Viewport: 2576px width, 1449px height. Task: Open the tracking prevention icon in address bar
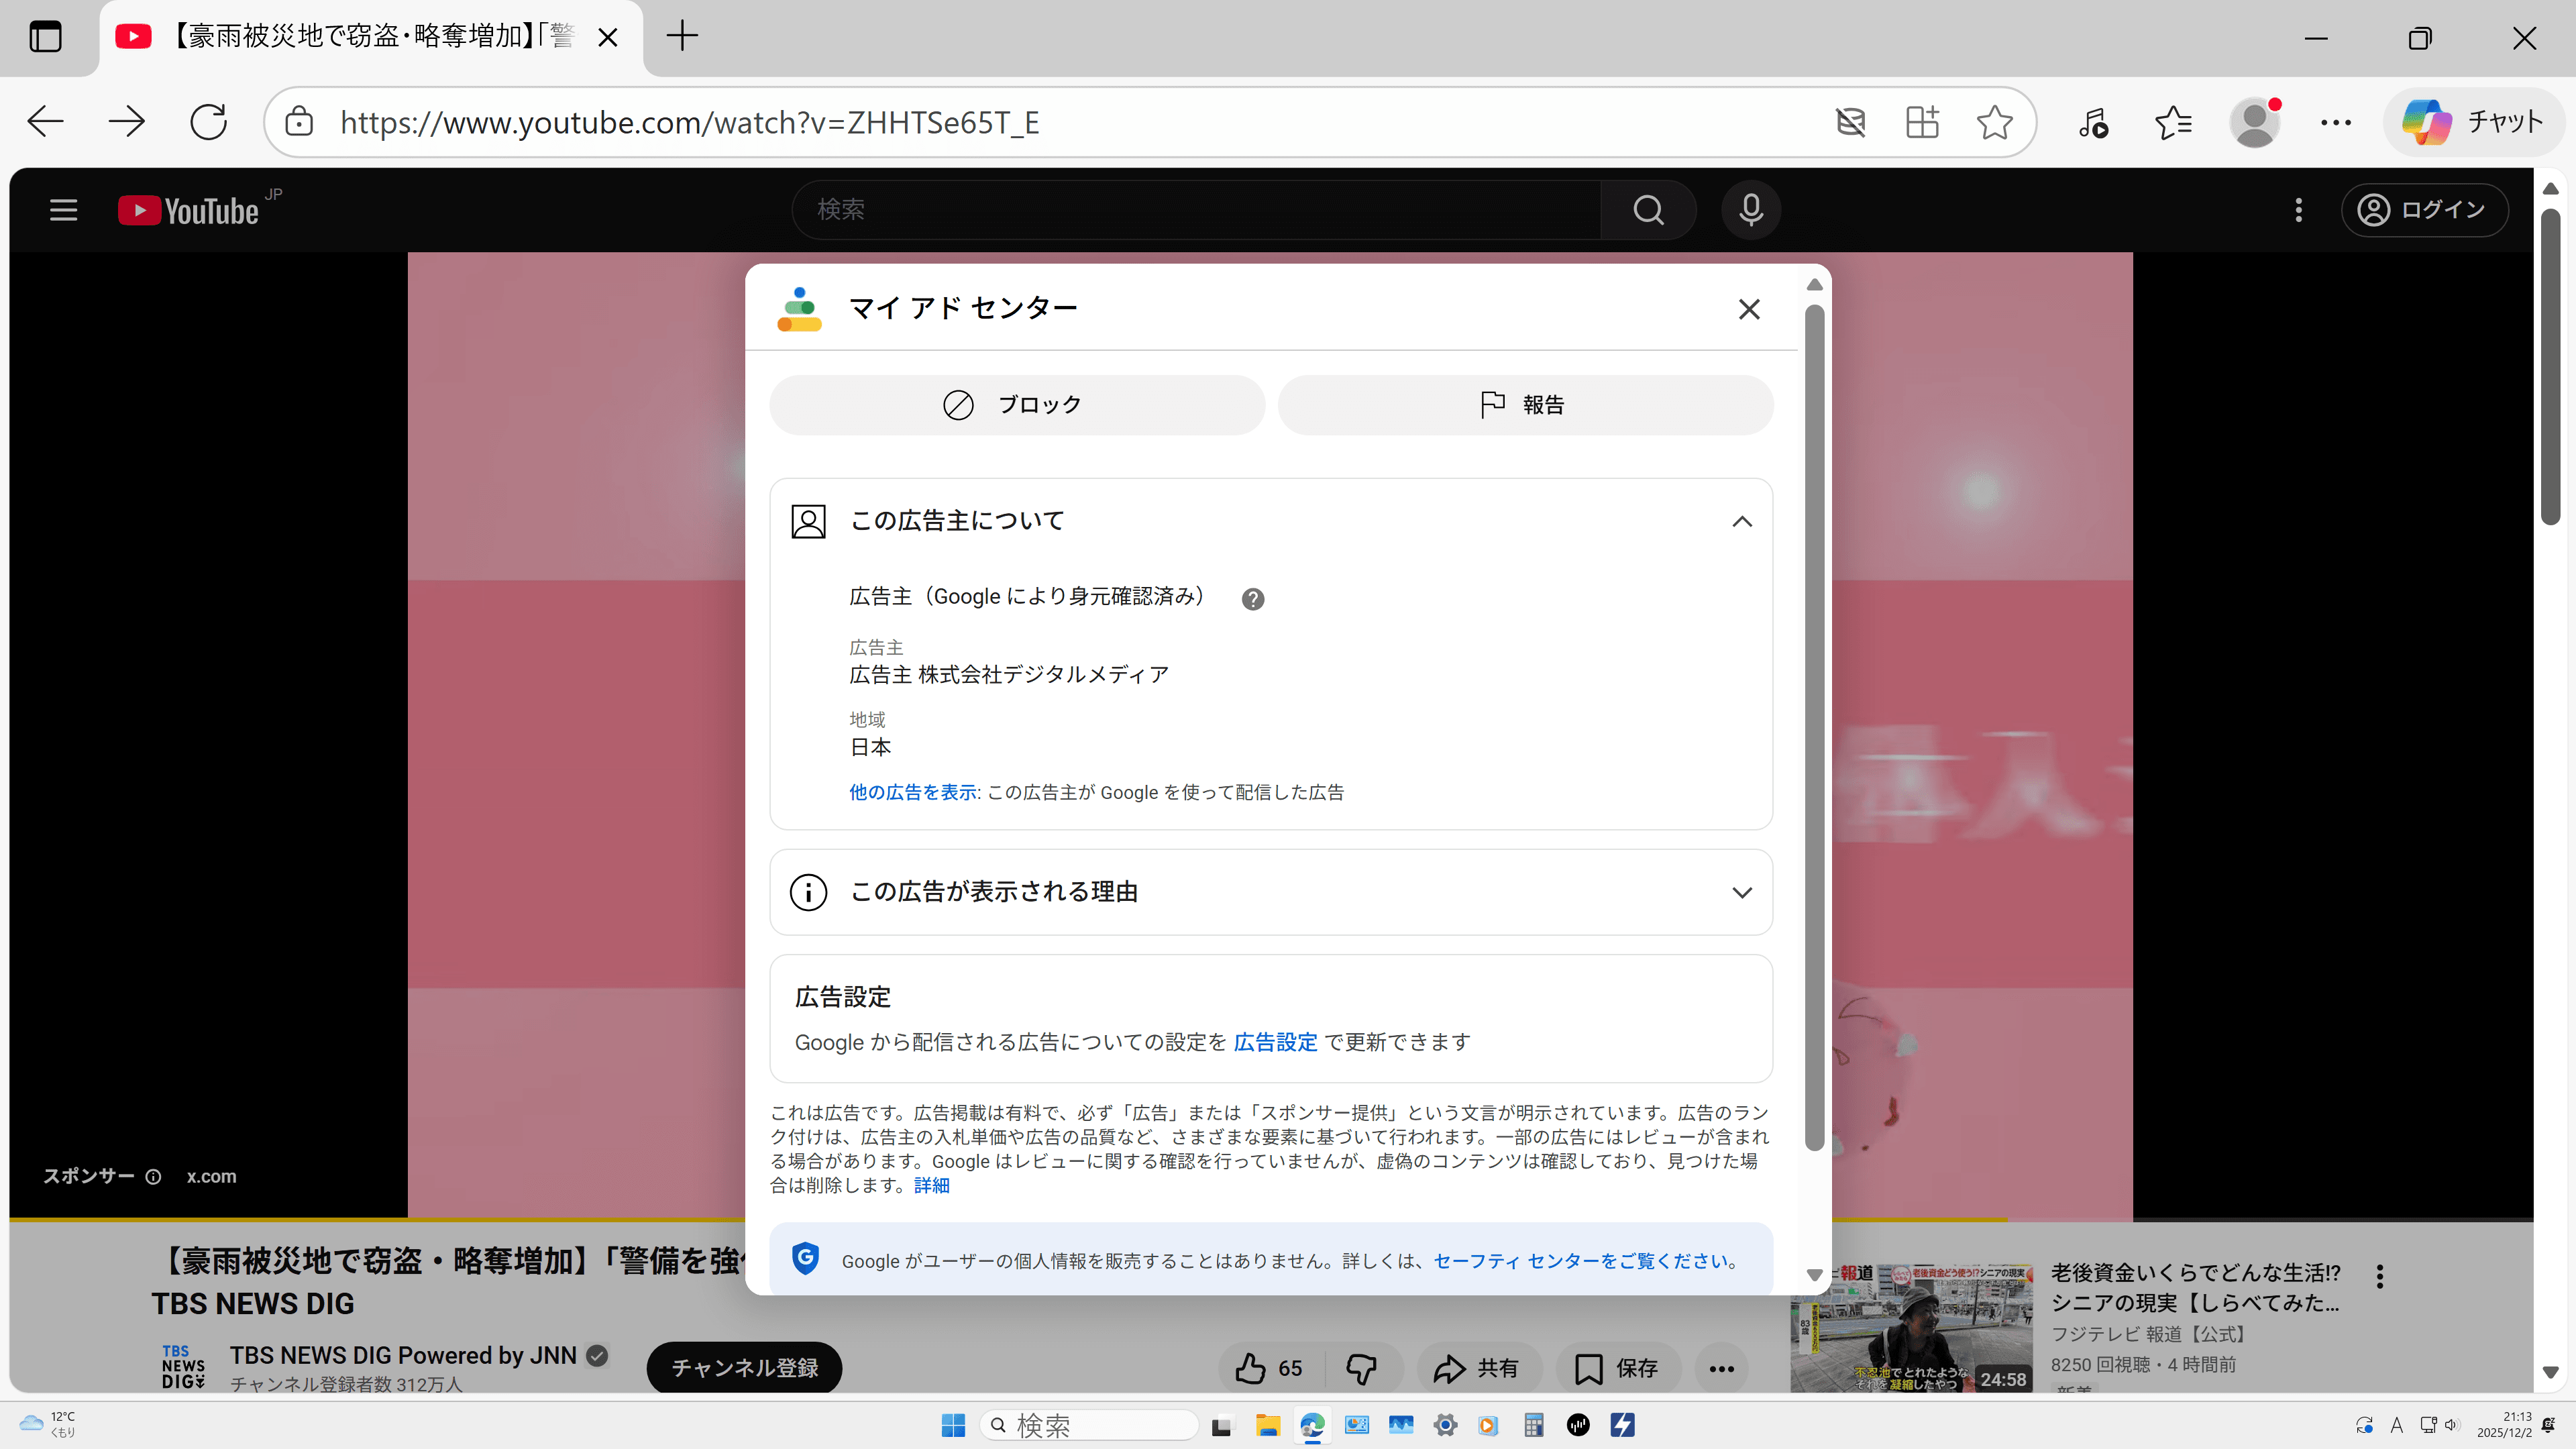pyautogui.click(x=1850, y=122)
